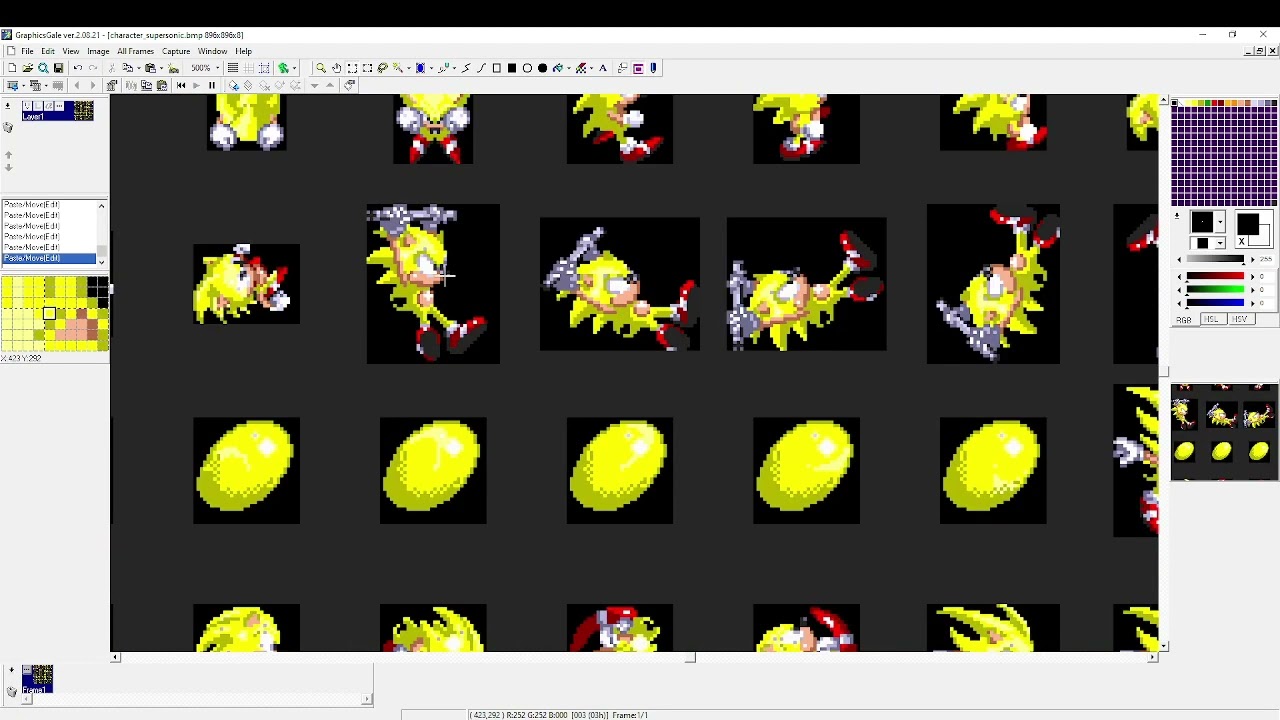The image size is (1280, 720).
Task: Select the filled Ellipse tool
Action: point(542,68)
